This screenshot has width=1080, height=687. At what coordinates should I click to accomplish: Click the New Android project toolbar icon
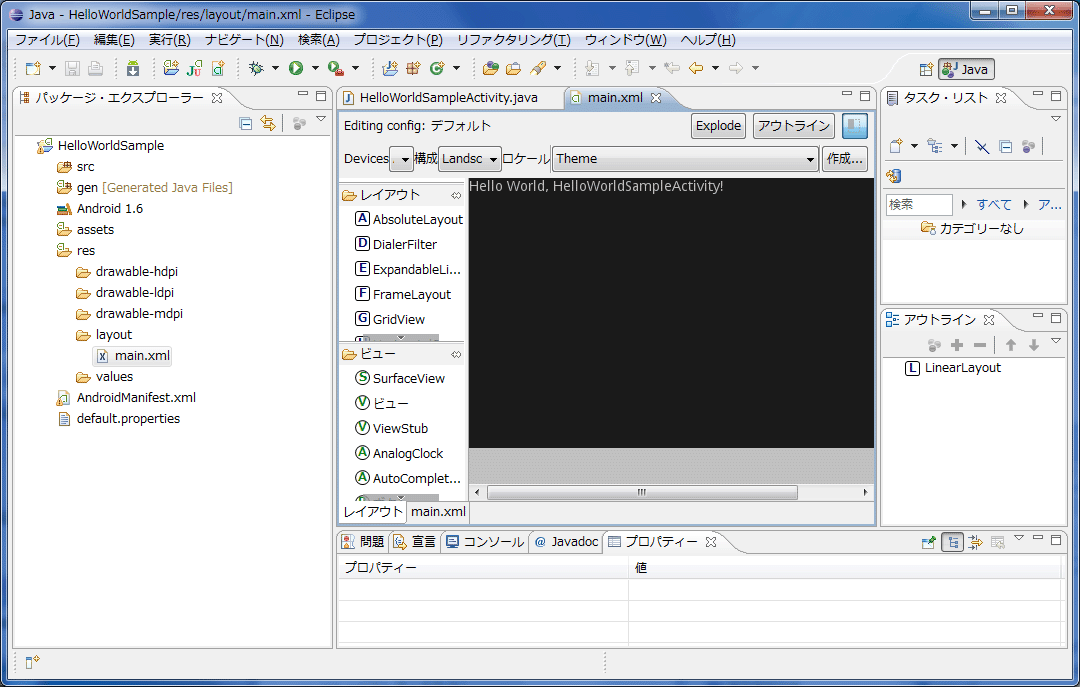pos(171,68)
